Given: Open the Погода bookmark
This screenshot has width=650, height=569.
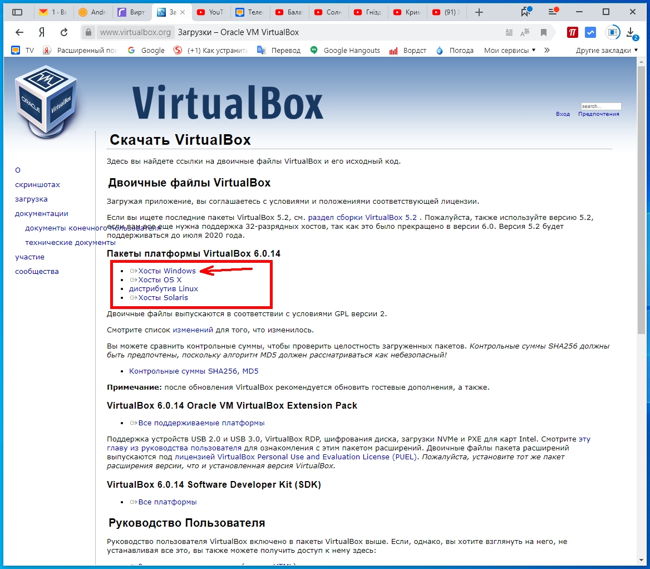Looking at the screenshot, I should [x=454, y=50].
